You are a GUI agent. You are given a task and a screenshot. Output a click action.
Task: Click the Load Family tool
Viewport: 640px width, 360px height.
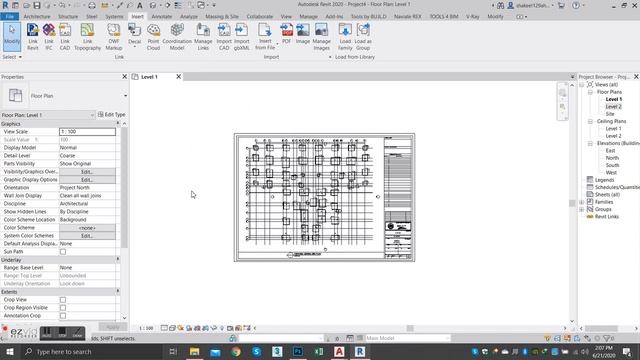coord(345,37)
